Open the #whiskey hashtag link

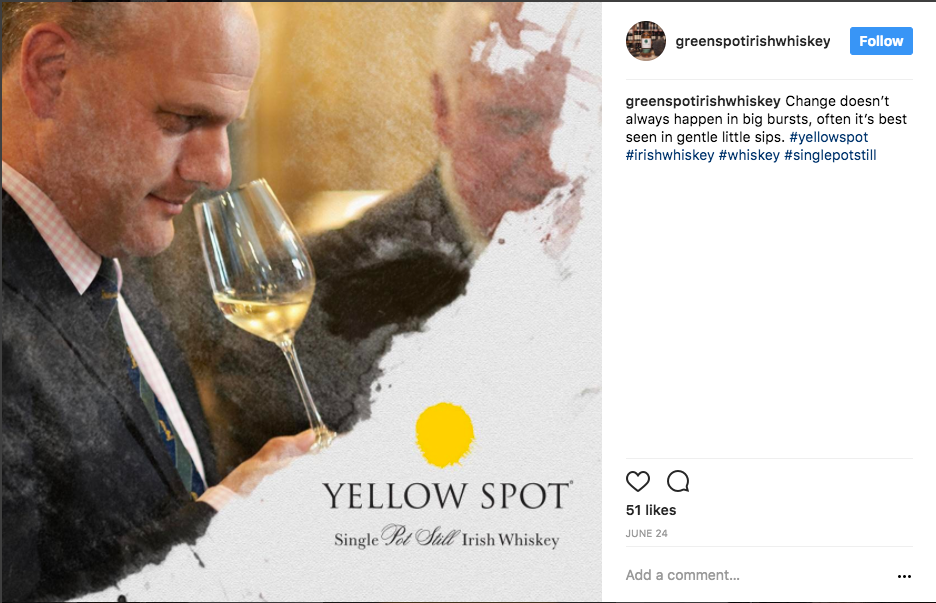pos(749,155)
